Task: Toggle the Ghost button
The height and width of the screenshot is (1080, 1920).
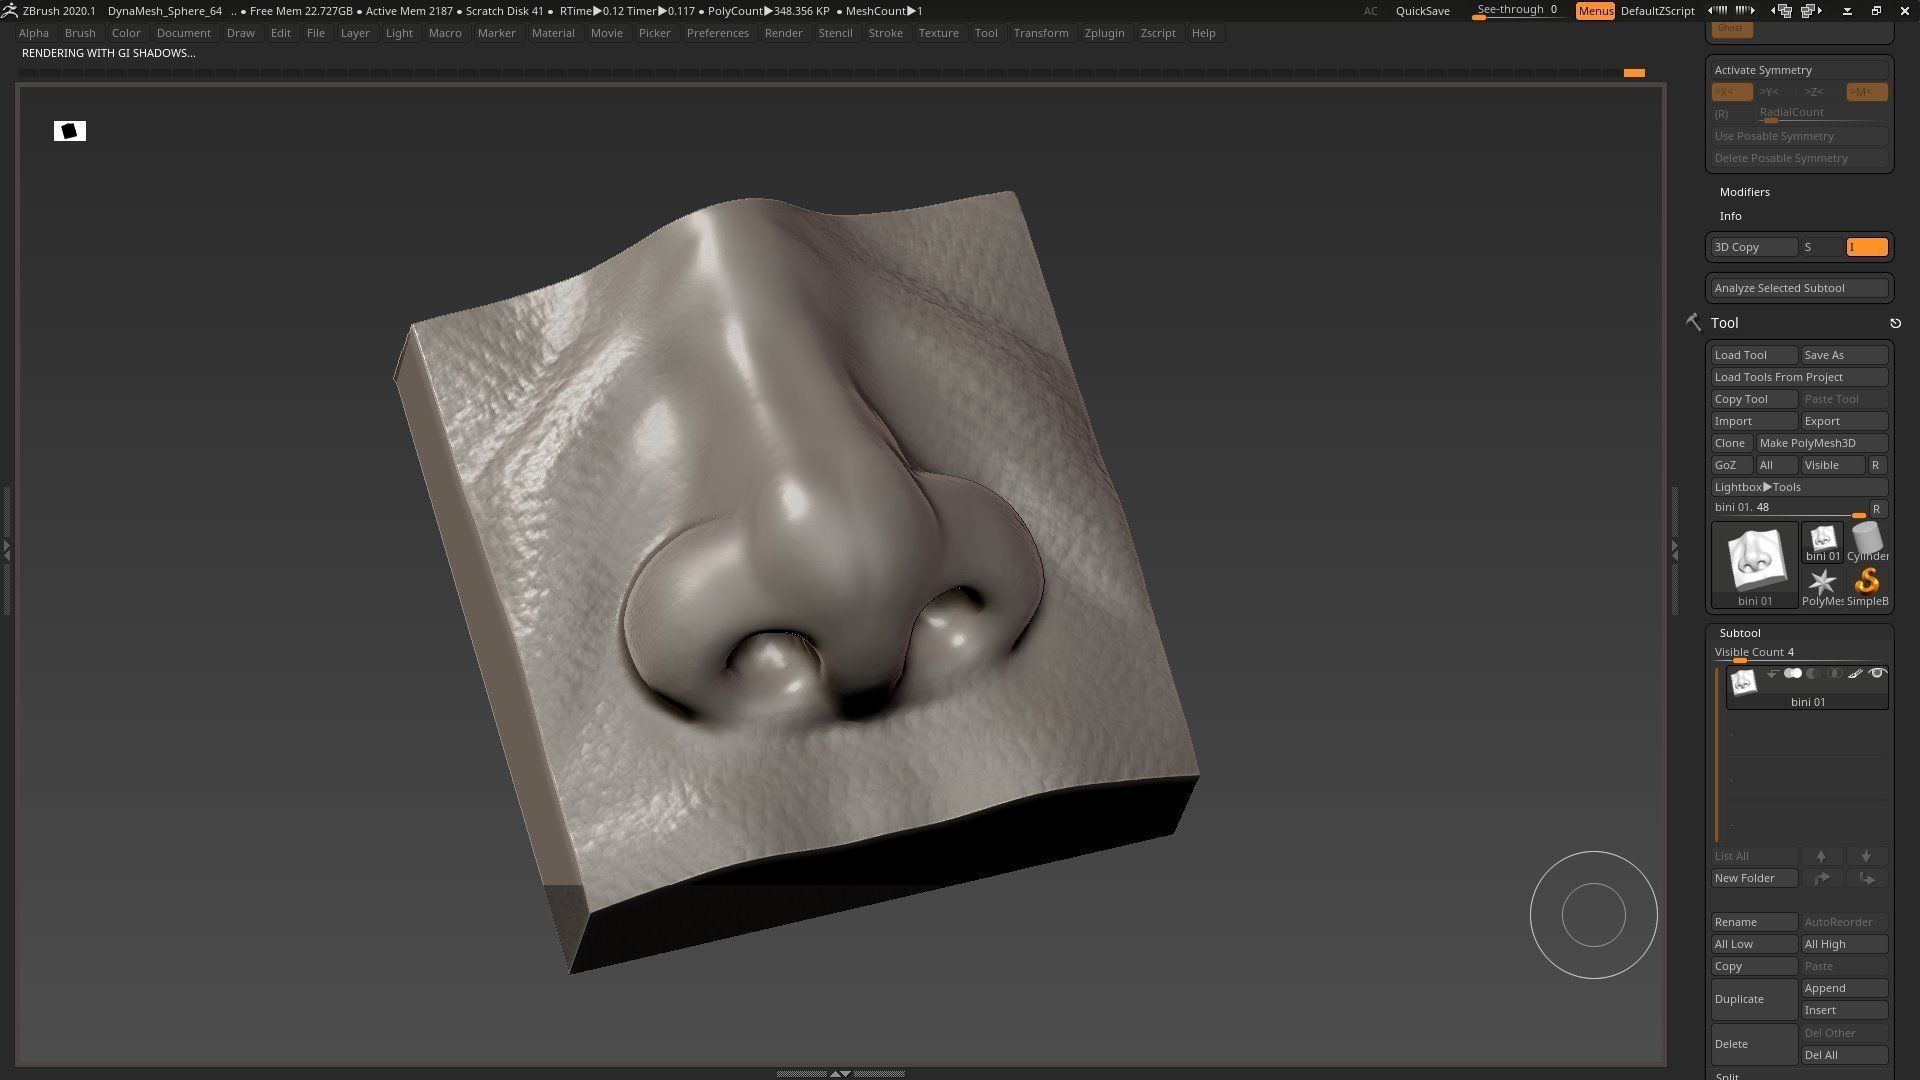Action: 1732,28
